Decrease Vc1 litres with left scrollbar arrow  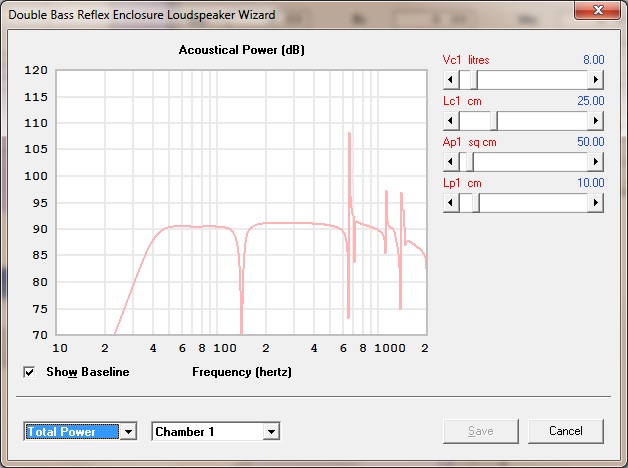(451, 80)
